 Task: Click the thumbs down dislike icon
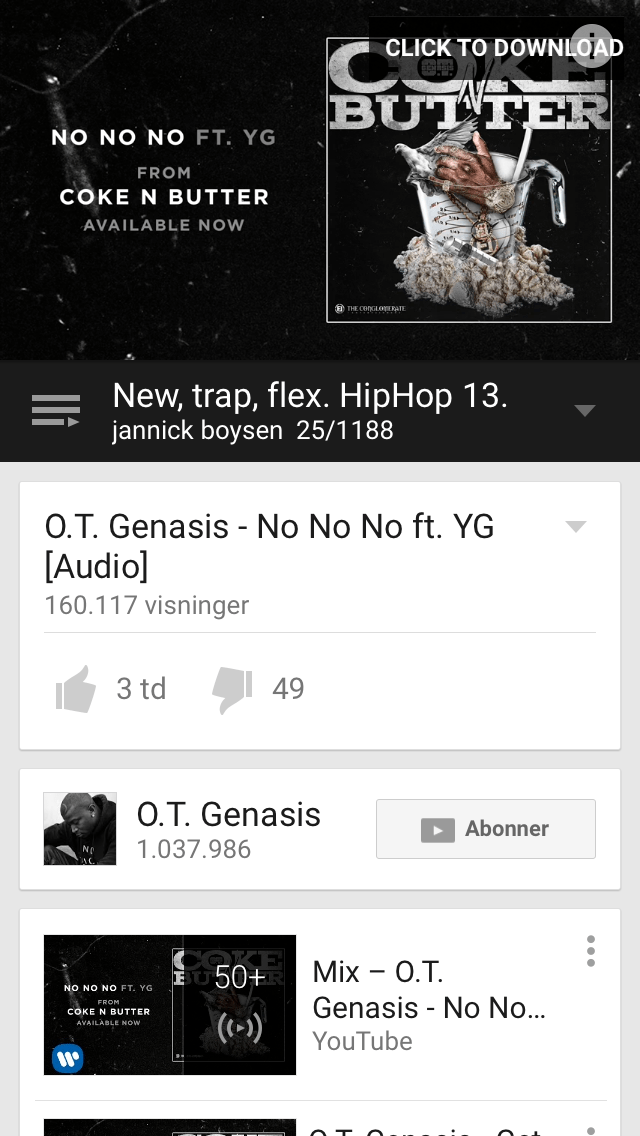232,691
